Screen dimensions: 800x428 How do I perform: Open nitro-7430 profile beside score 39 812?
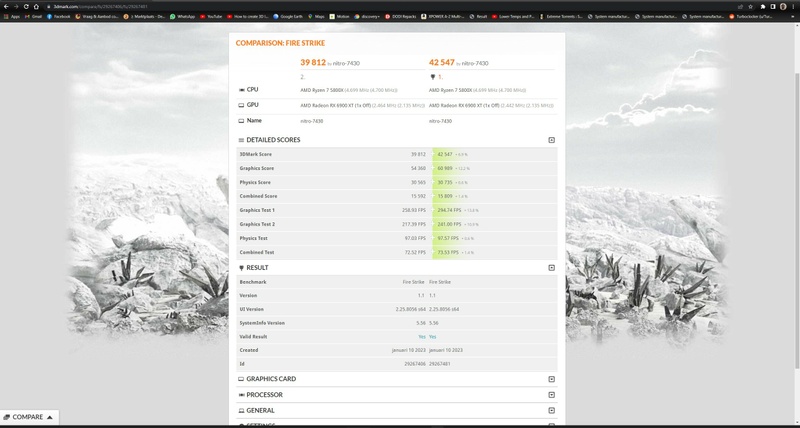point(346,63)
